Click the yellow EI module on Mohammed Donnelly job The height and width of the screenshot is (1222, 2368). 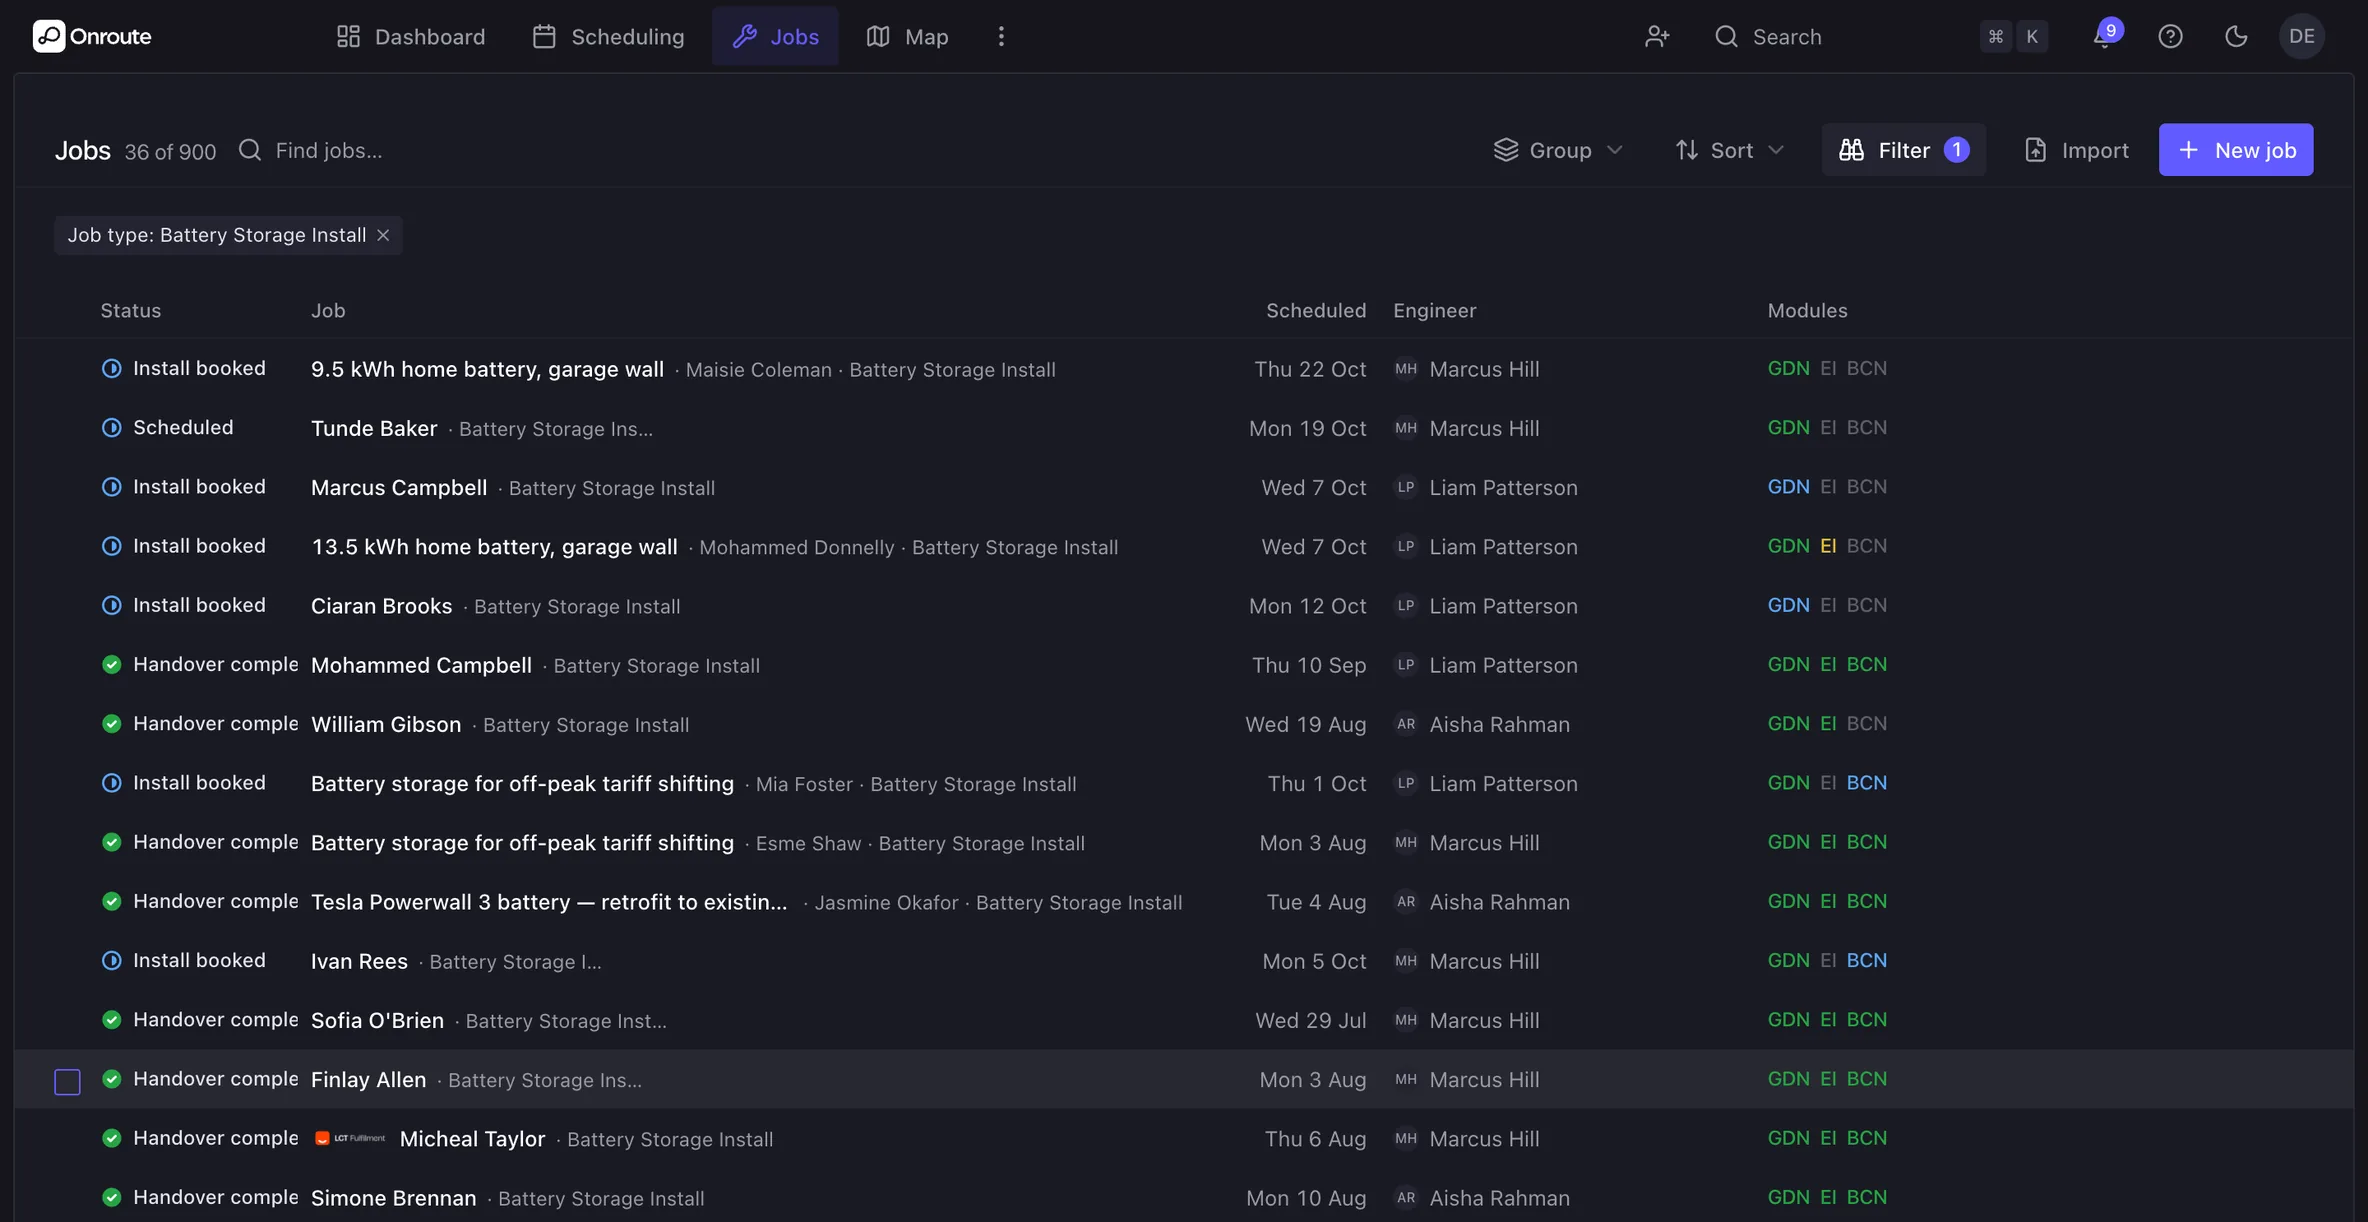pyautogui.click(x=1828, y=546)
